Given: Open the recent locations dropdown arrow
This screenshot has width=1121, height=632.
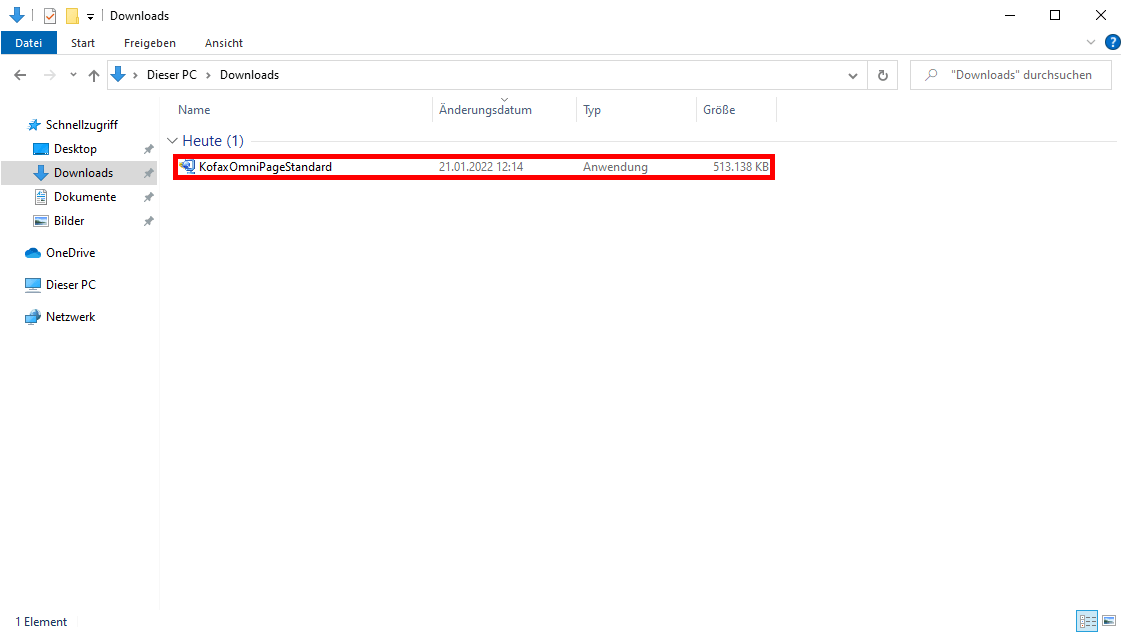Looking at the screenshot, I should 73,75.
